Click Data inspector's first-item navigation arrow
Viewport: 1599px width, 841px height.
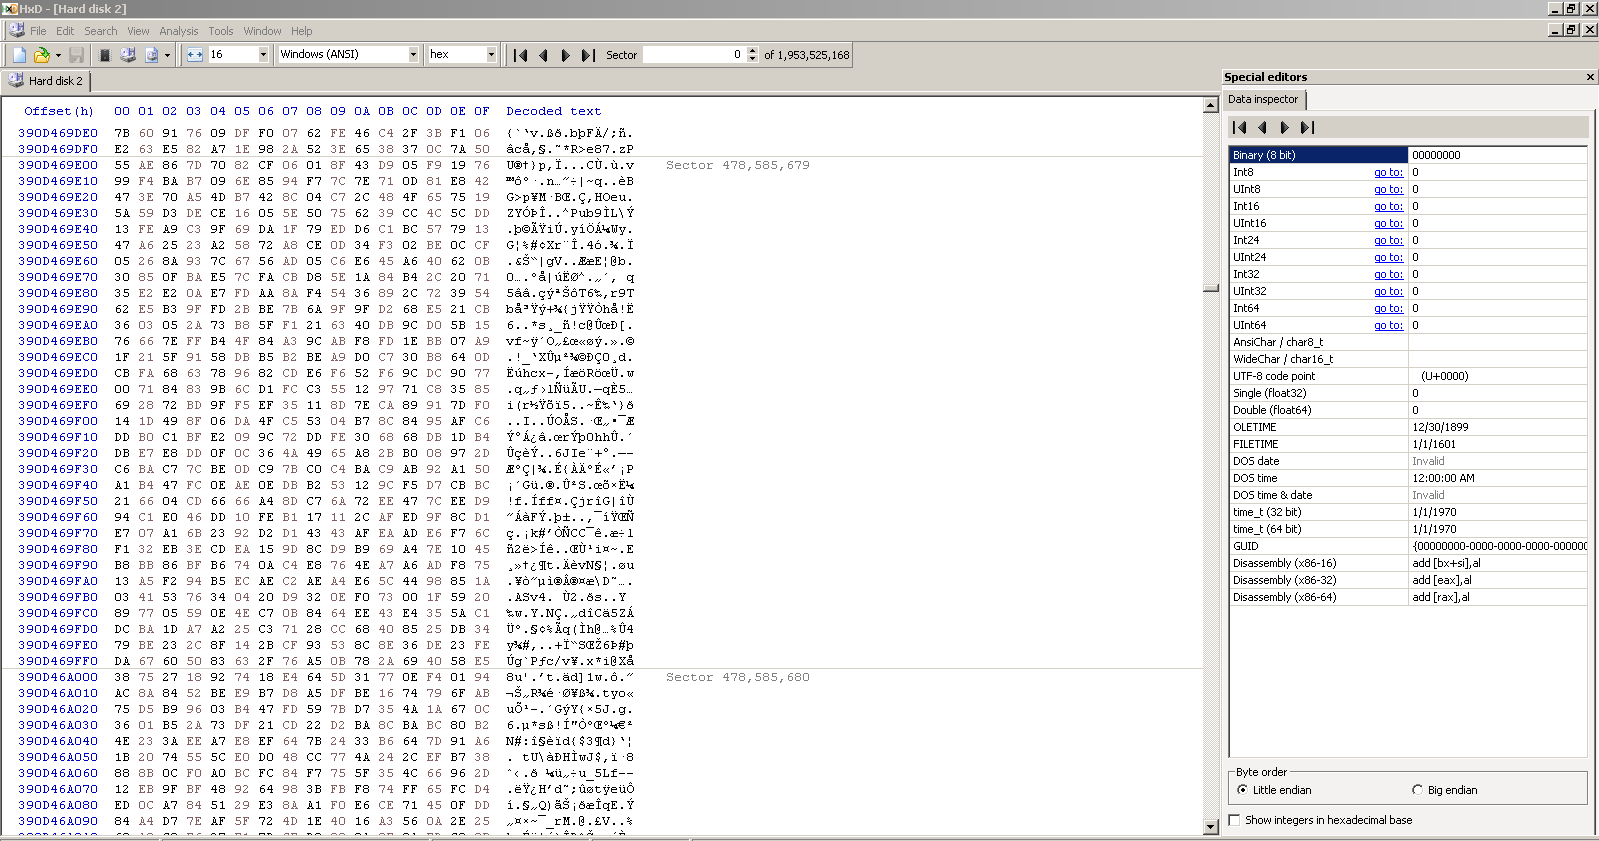(1240, 127)
